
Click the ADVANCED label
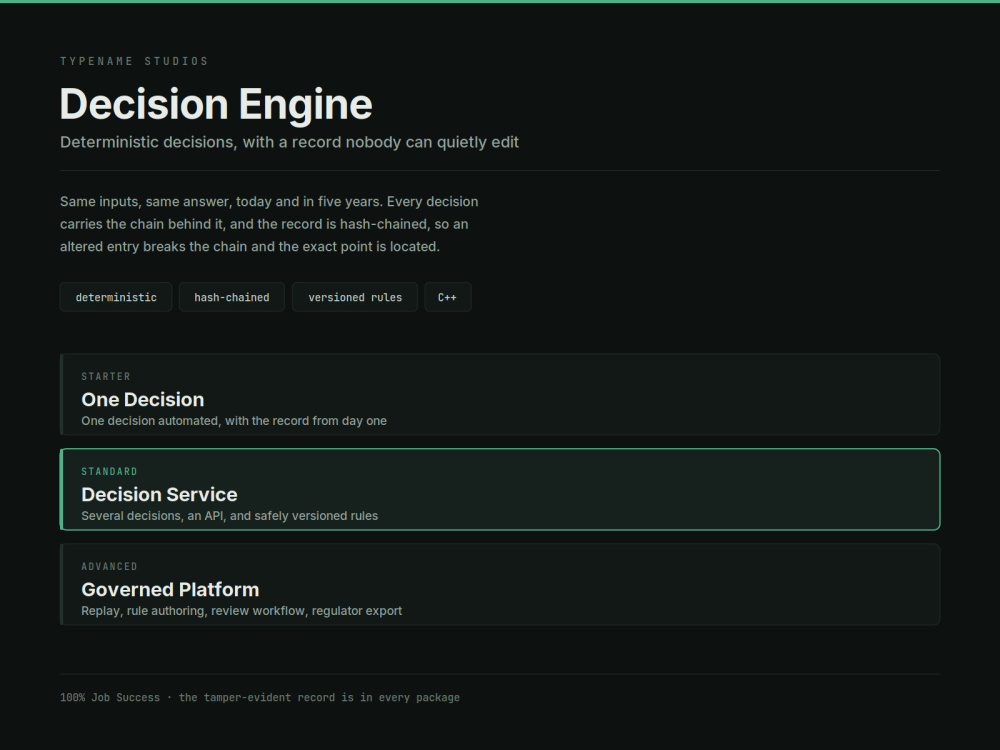109,566
